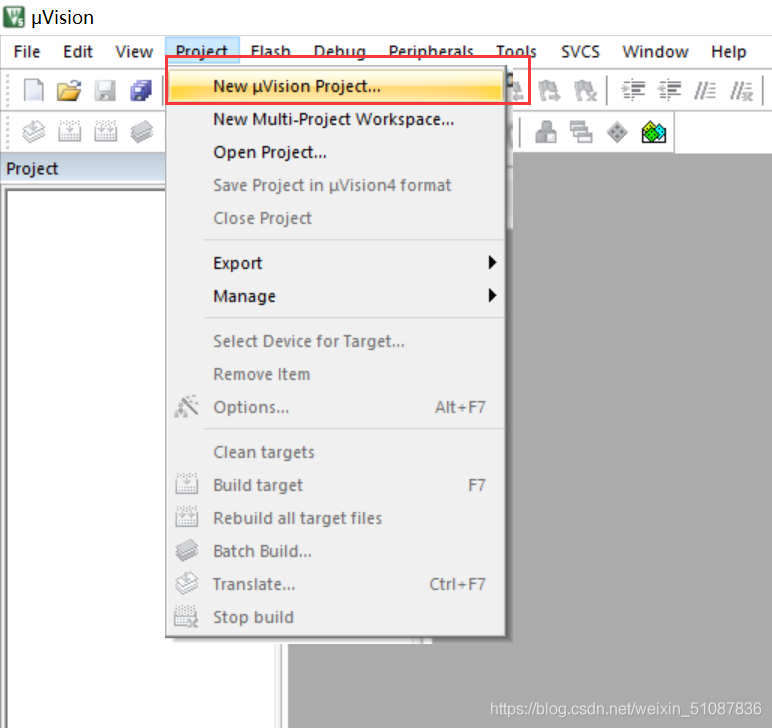Click the Batch Build toolbar icon
The width and height of the screenshot is (772, 728).
click(141, 131)
